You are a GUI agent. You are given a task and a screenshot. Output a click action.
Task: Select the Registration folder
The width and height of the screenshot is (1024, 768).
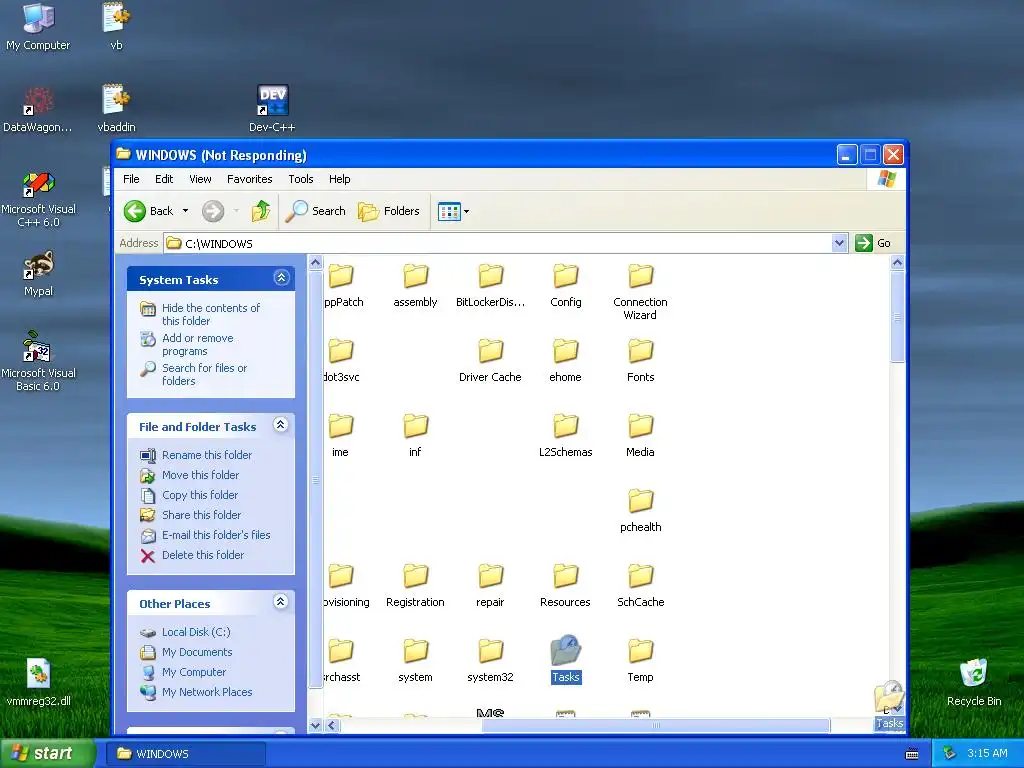[x=415, y=586]
